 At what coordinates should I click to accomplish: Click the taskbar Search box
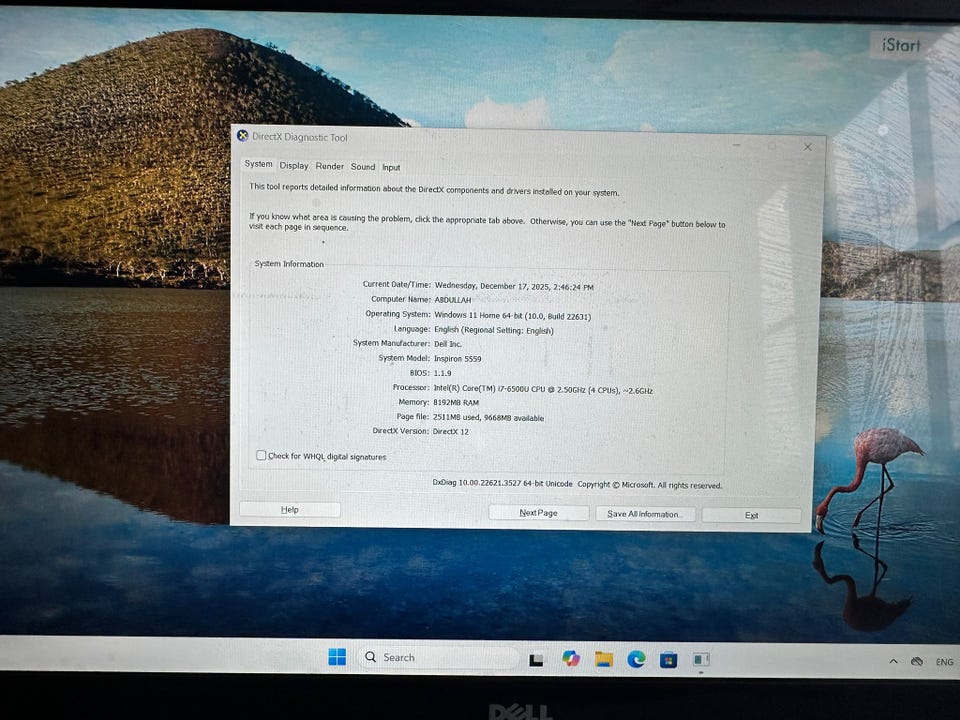tap(438, 657)
